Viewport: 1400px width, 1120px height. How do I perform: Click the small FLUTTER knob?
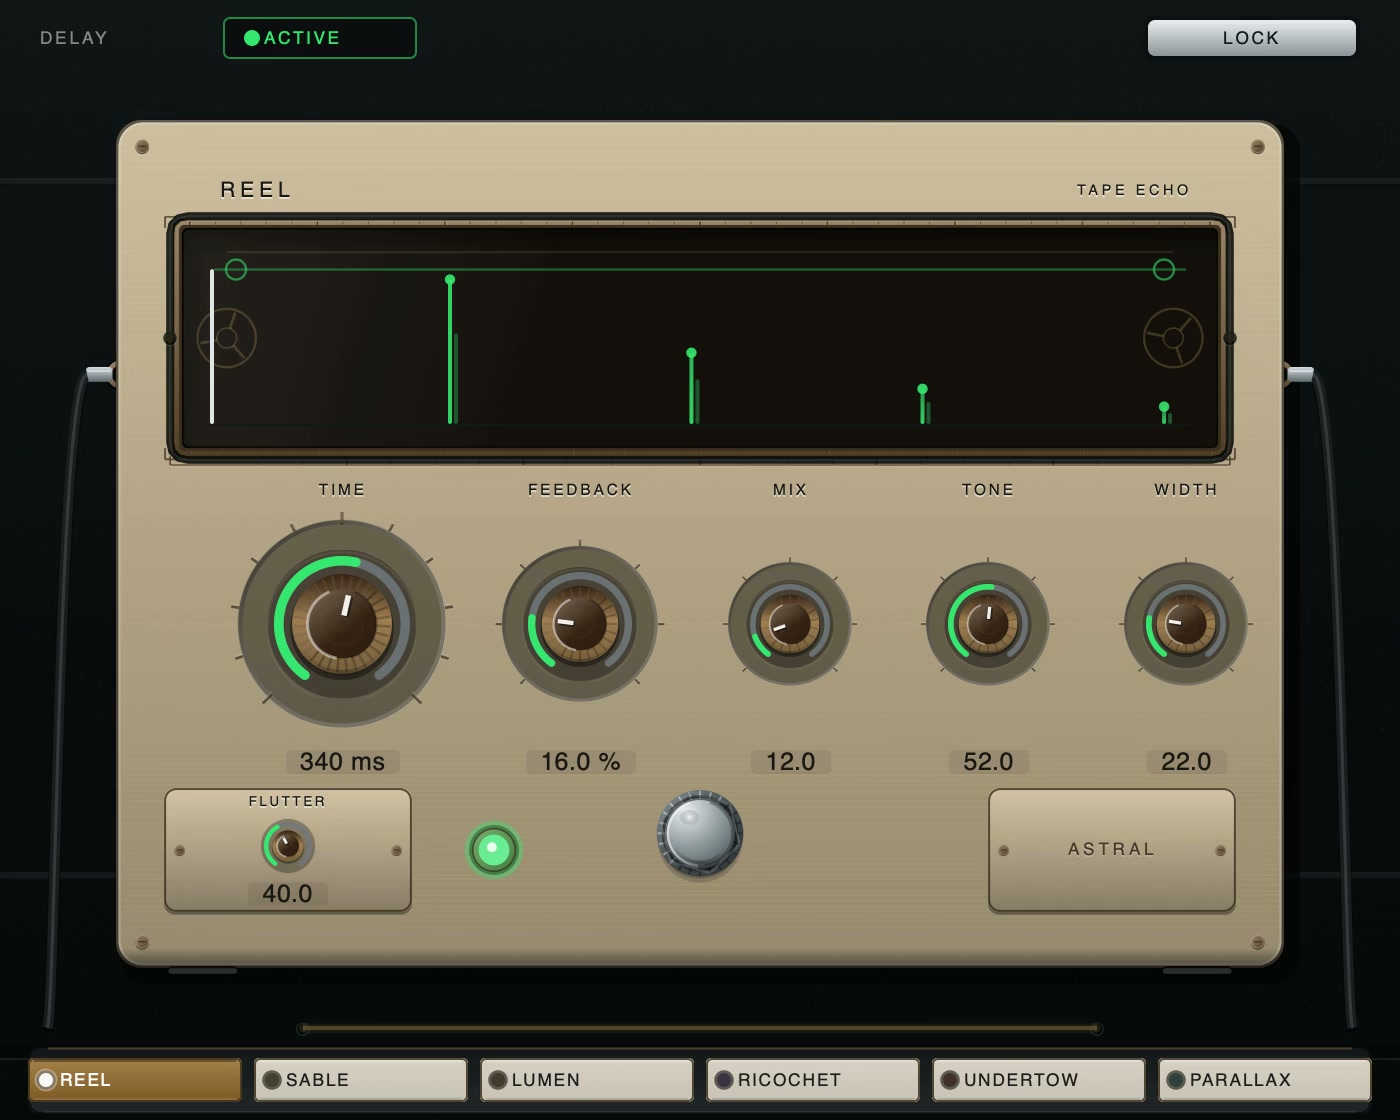[288, 846]
